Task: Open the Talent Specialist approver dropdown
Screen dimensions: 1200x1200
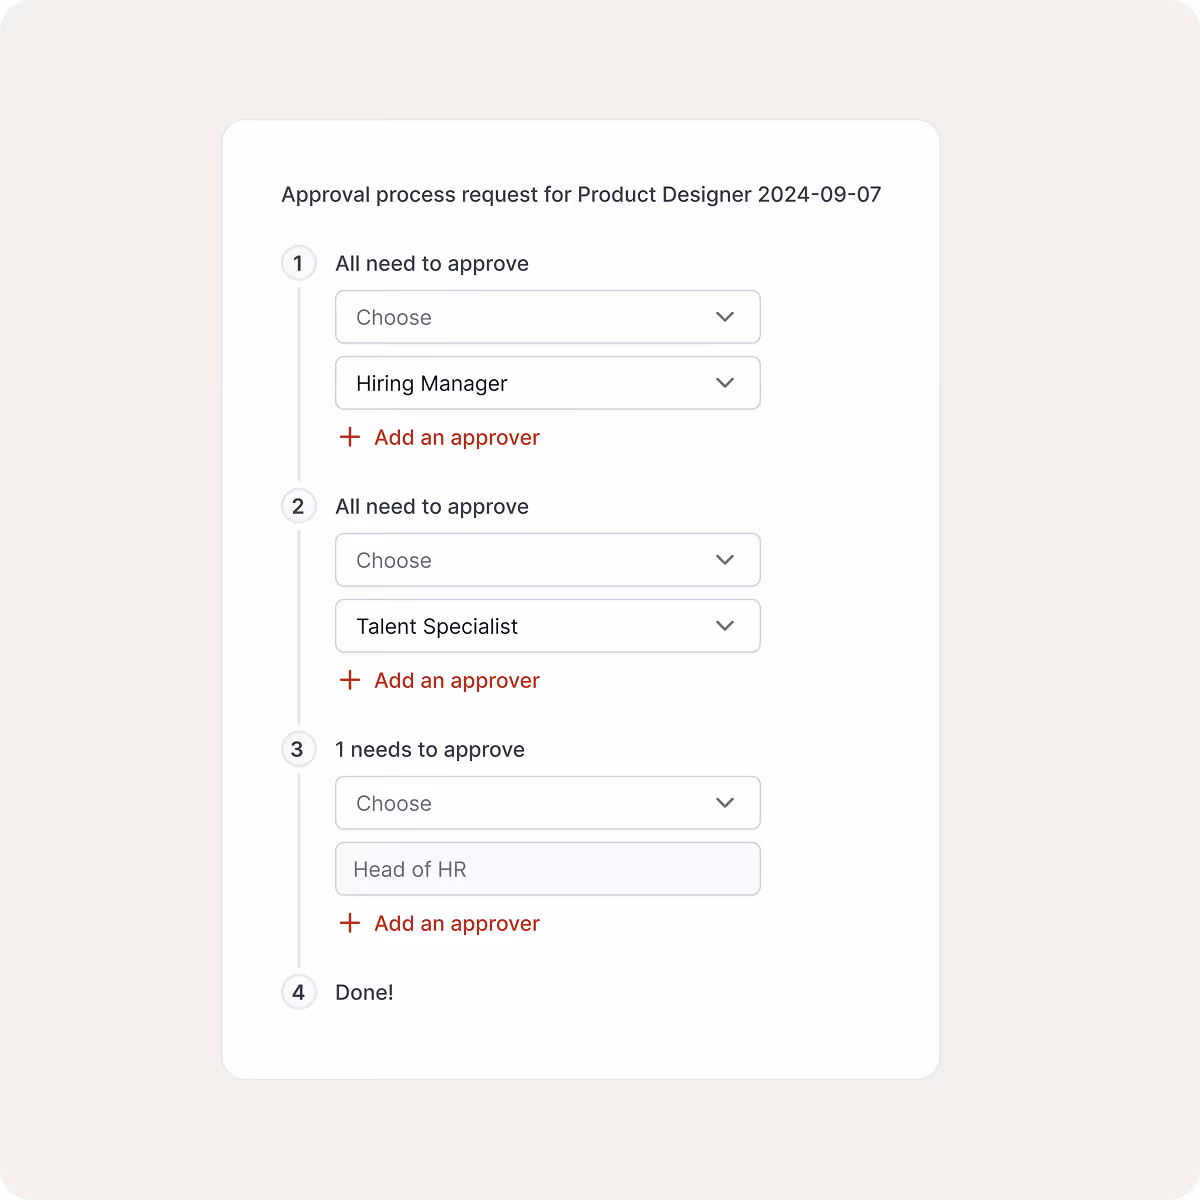Action: point(548,626)
